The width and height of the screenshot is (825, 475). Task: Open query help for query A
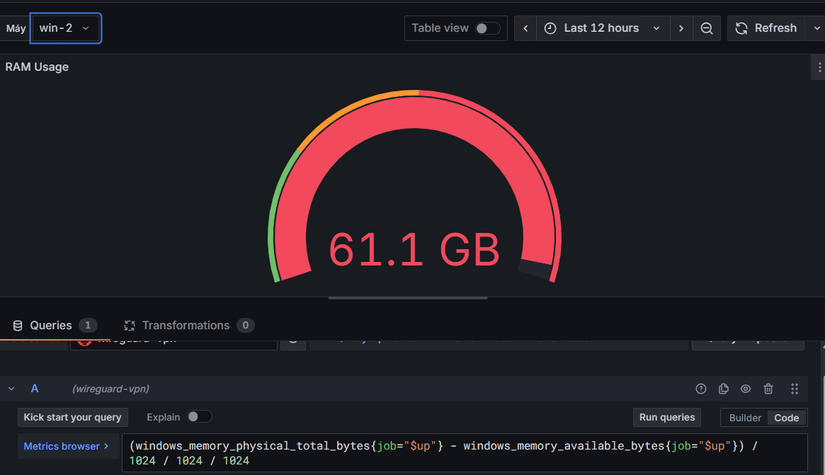[x=700, y=389]
